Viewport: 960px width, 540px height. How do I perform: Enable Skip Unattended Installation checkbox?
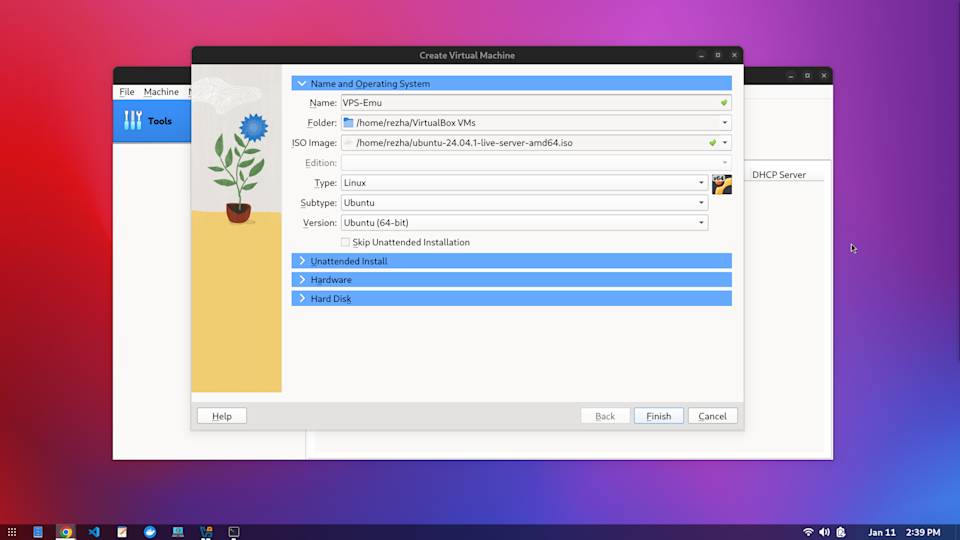[x=346, y=242]
